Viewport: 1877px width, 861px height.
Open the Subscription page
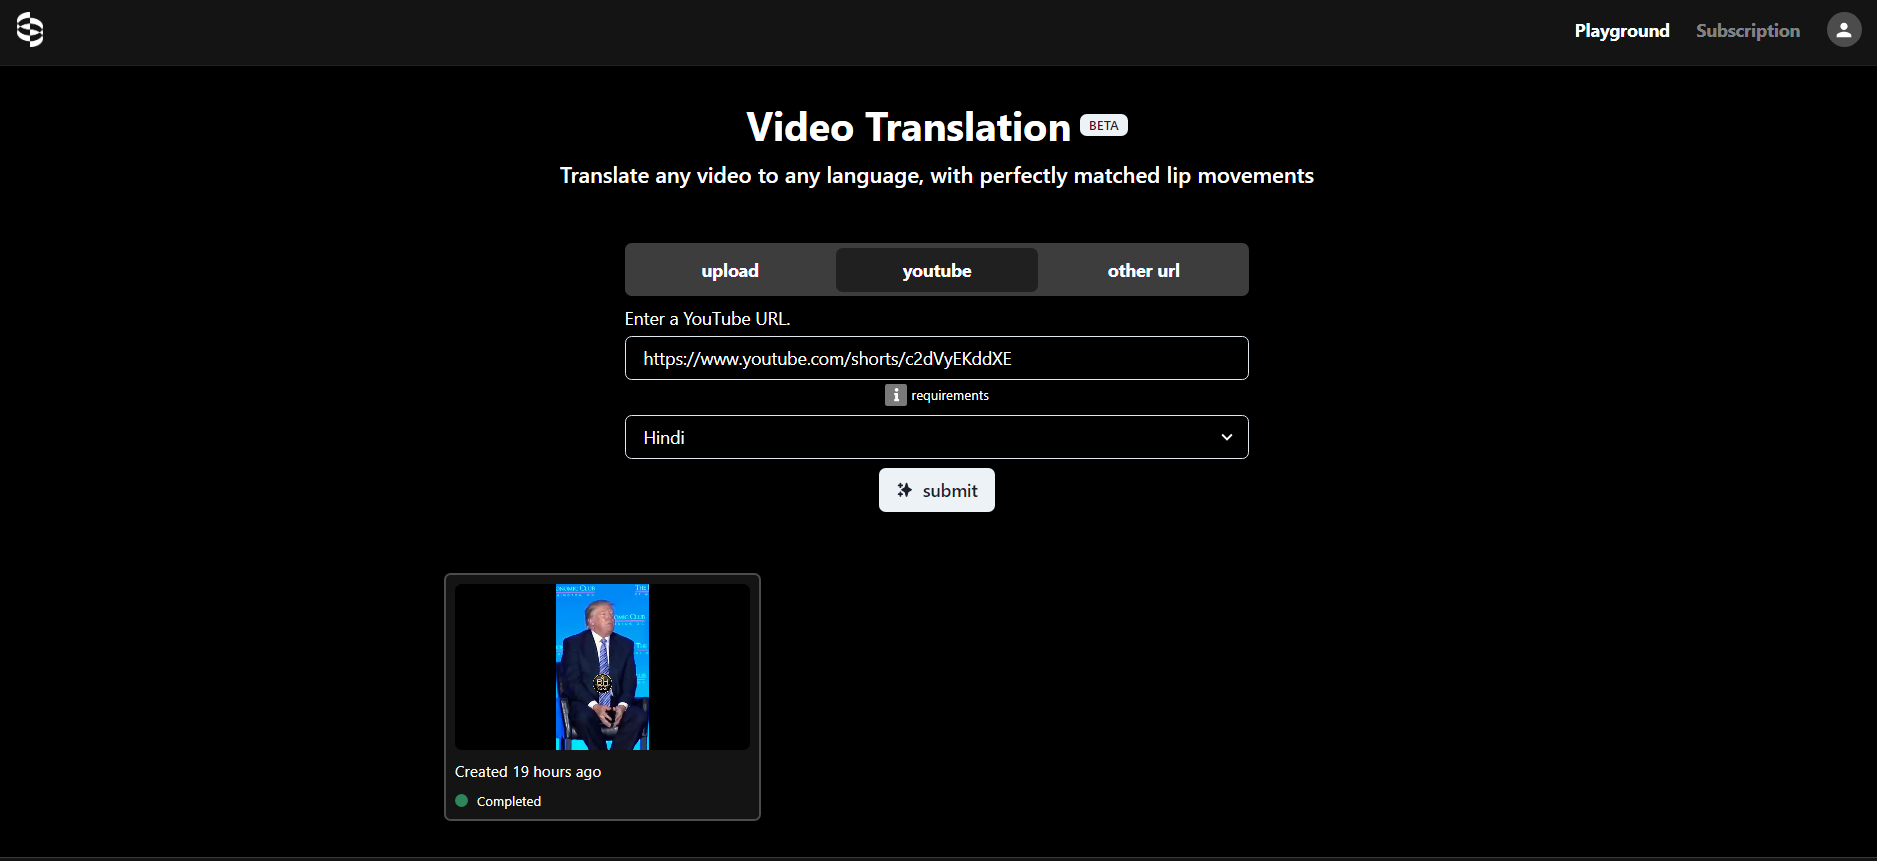point(1747,31)
